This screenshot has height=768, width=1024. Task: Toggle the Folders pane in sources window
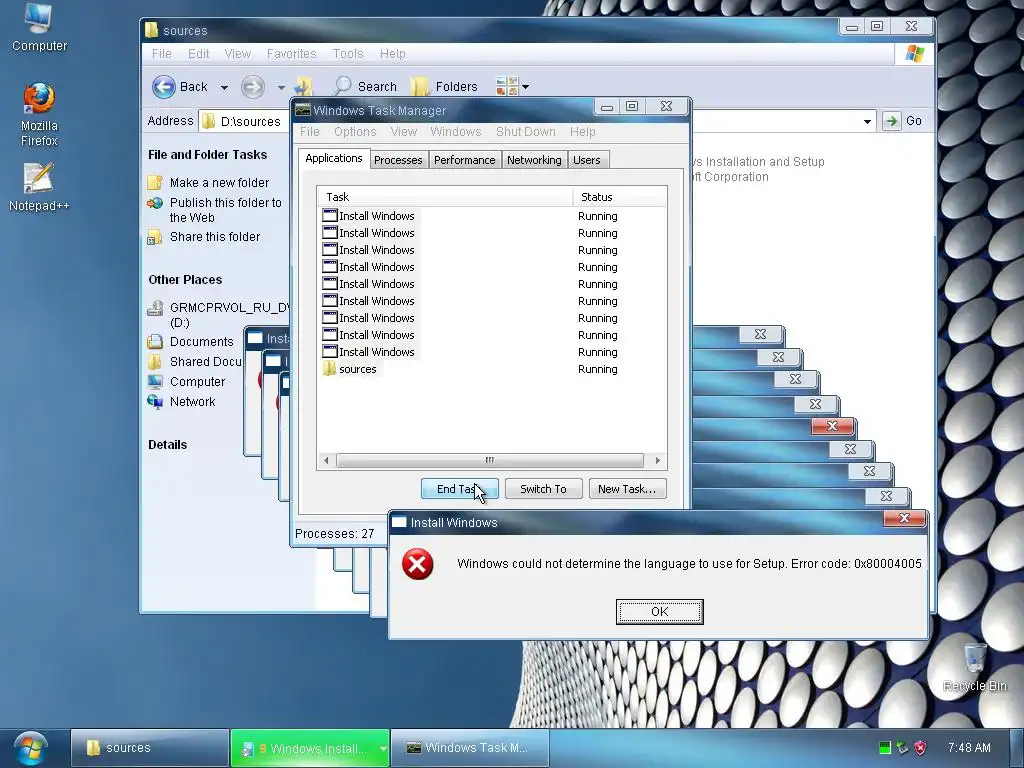[x=445, y=86]
